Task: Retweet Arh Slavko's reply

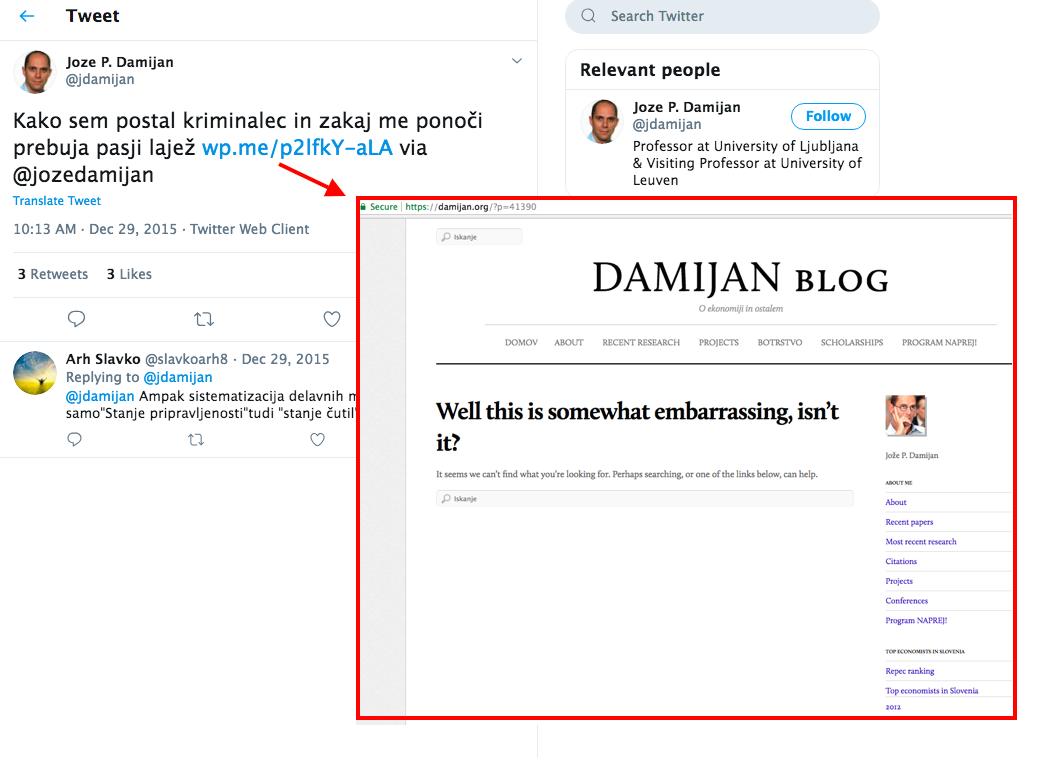Action: tap(196, 440)
